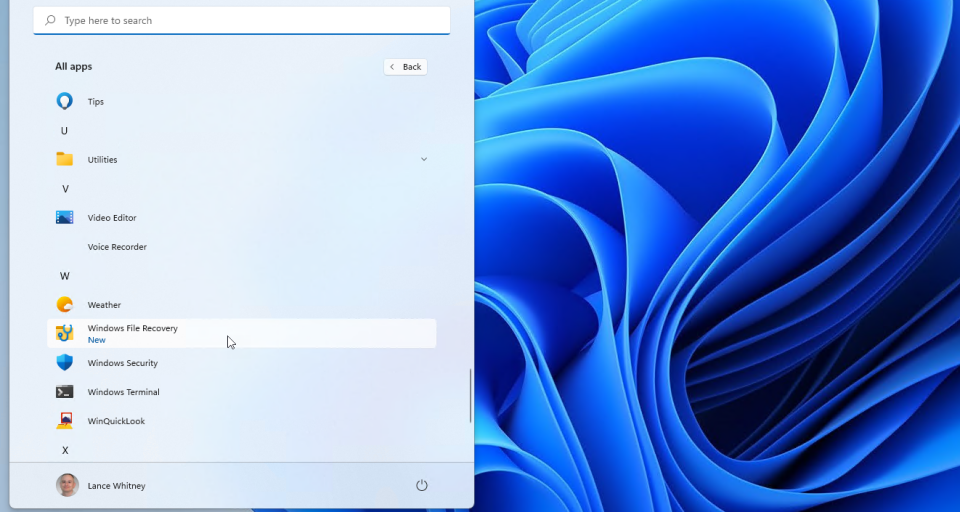Click the 'Windows Security' label
Viewport: 960px width, 512px height.
pos(122,363)
